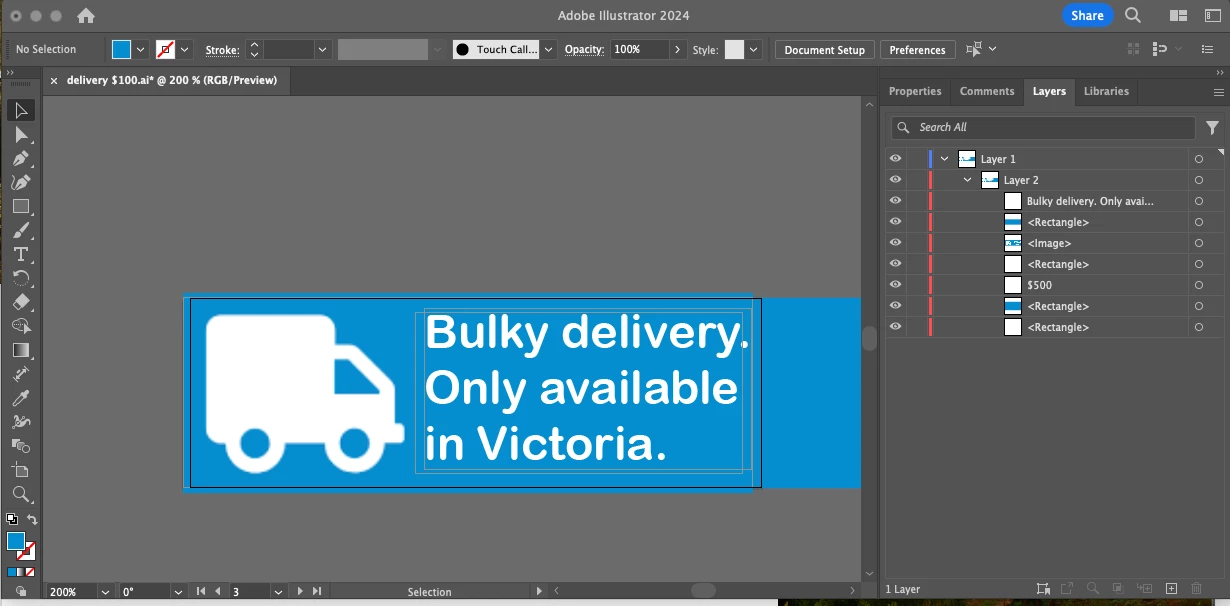
Task: Open the fill color dropdown arrow
Action: pos(140,49)
